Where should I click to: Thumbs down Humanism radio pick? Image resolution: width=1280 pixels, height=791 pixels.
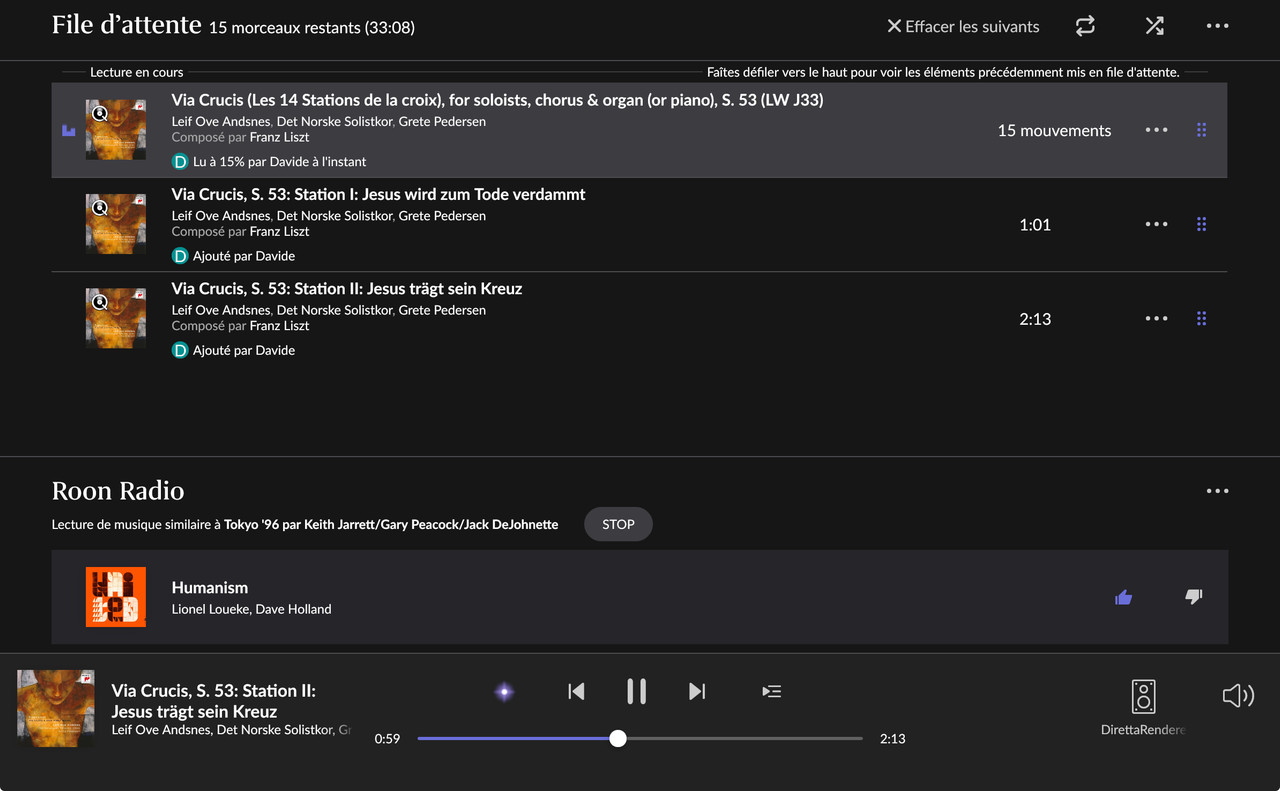click(x=1193, y=597)
